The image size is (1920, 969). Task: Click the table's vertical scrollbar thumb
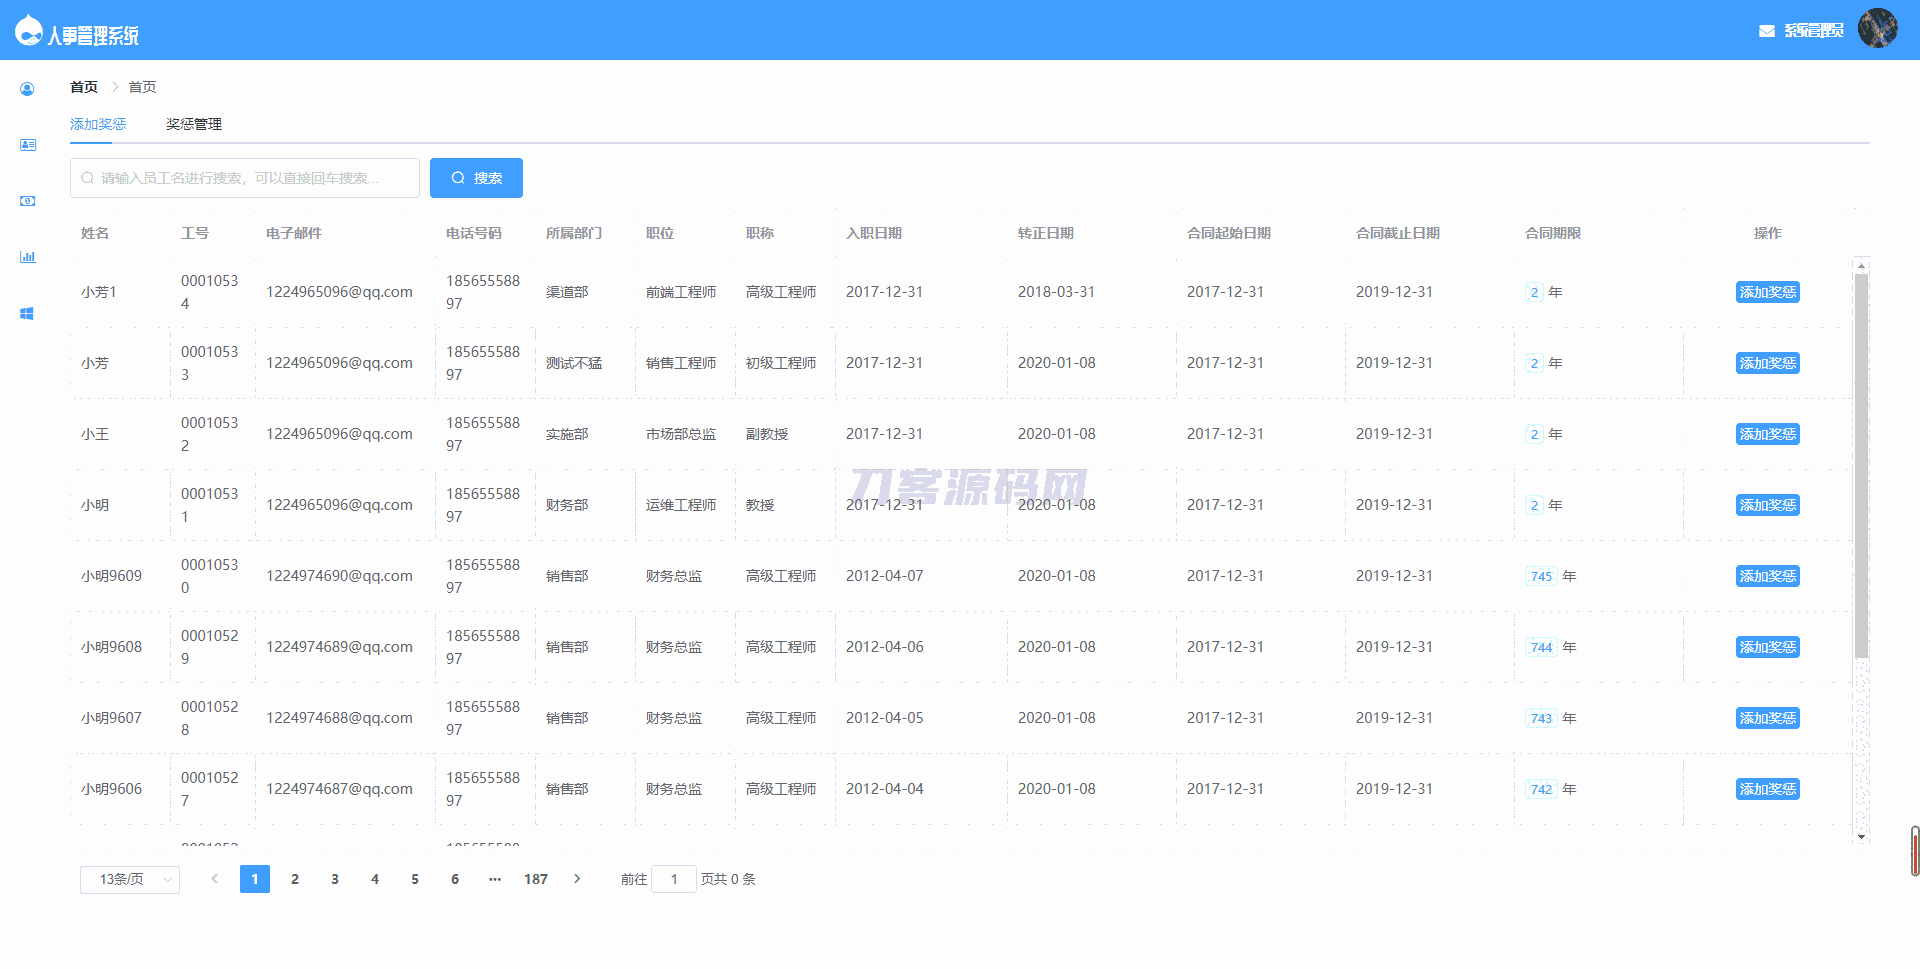tap(1861, 466)
